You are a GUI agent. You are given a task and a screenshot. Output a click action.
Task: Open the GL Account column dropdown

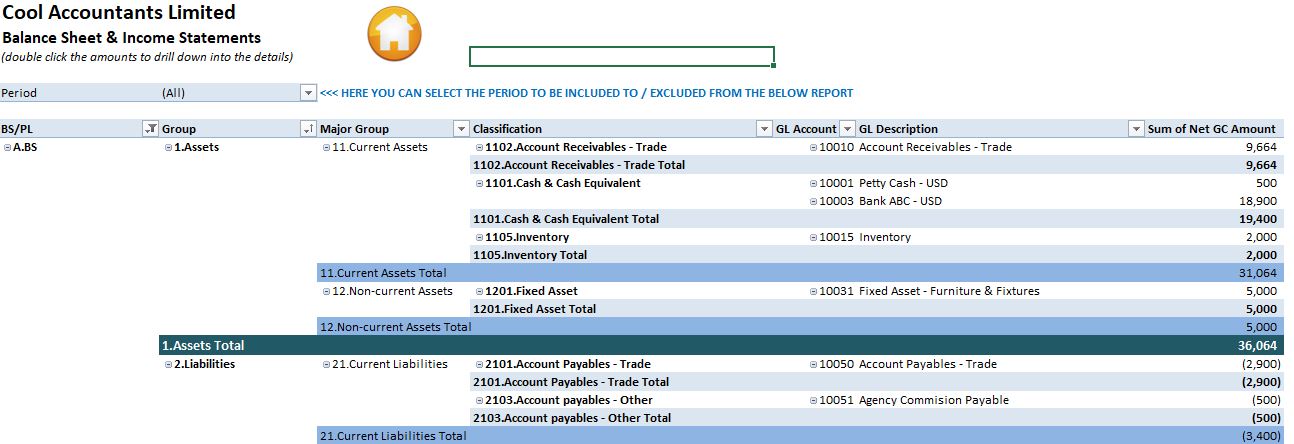(848, 129)
